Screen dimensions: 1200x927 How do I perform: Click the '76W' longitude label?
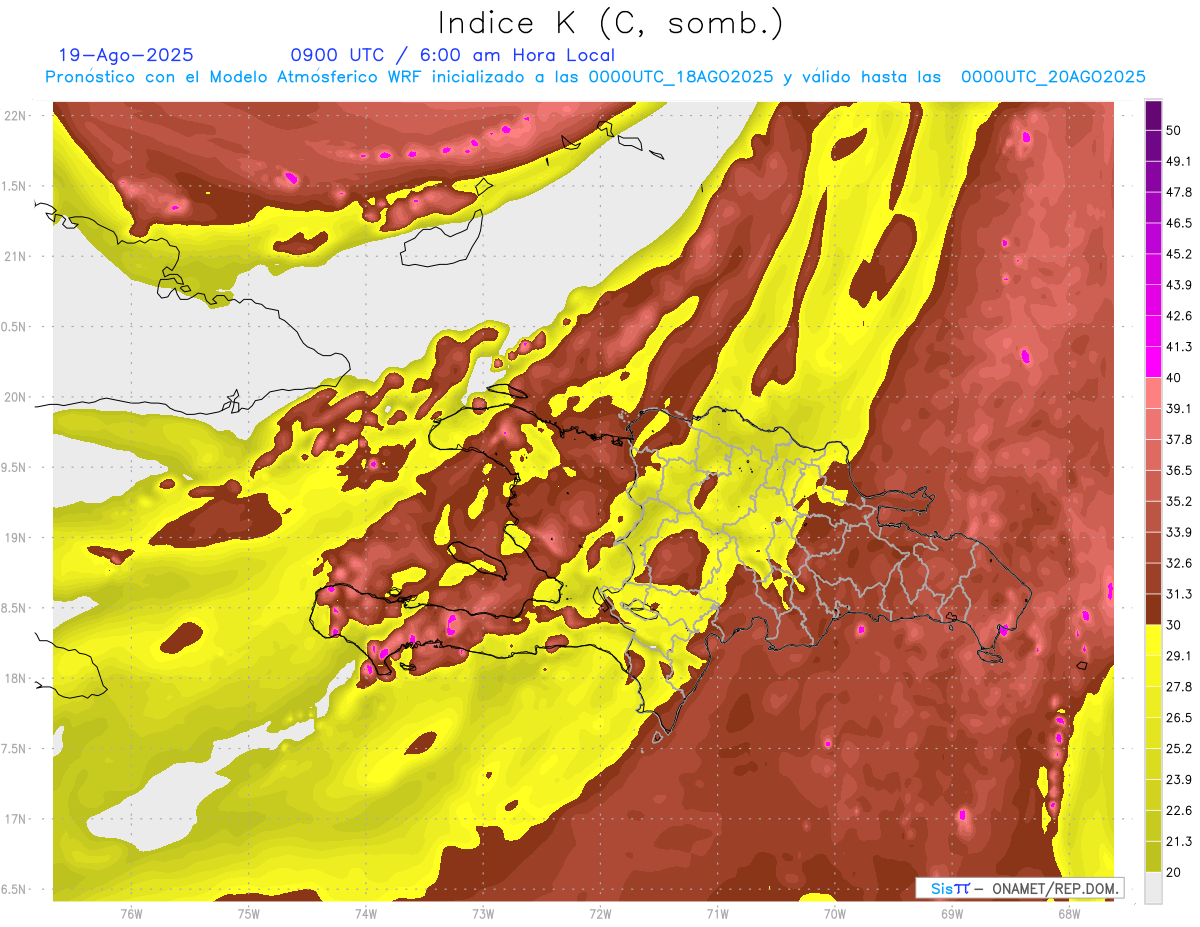(131, 913)
